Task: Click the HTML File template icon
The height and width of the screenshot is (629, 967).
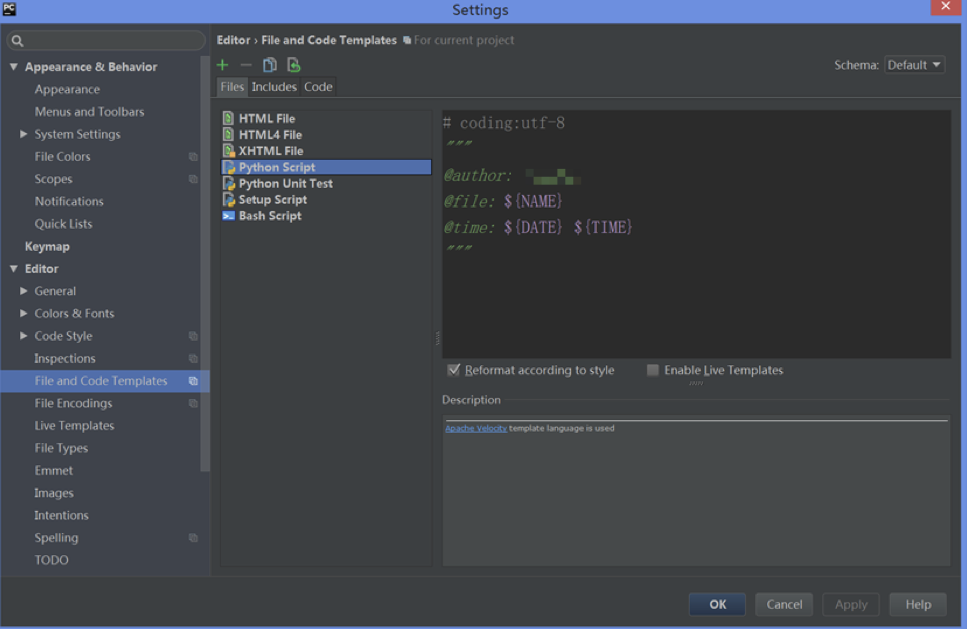Action: [229, 118]
